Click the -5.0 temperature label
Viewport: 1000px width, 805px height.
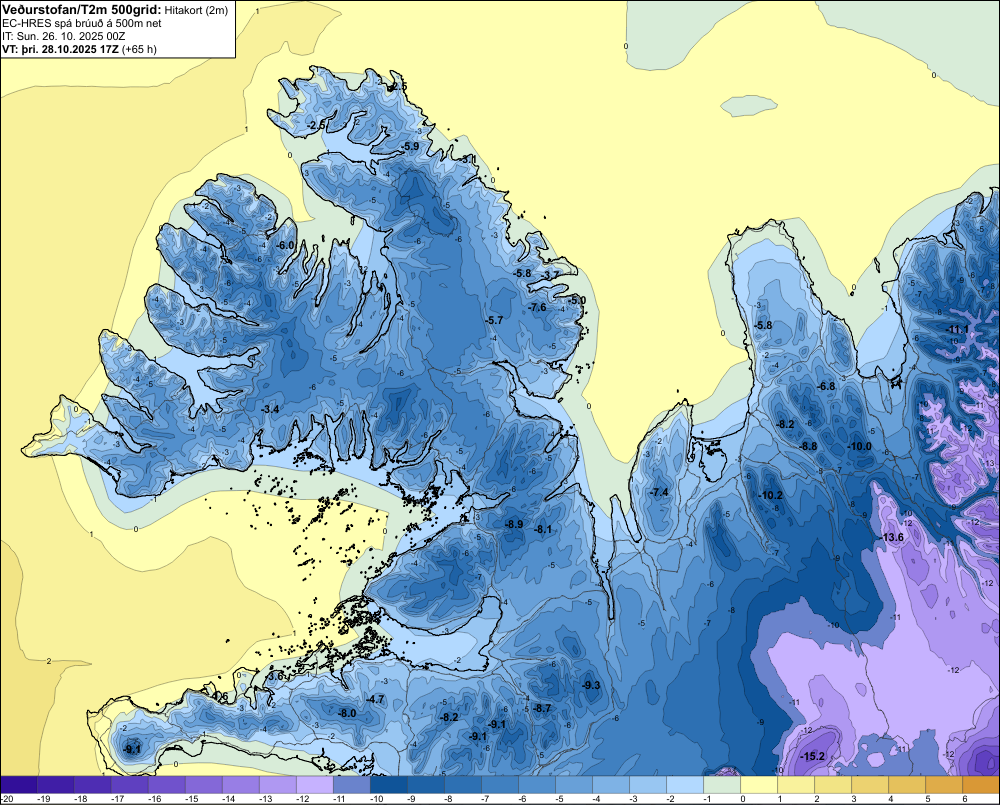coord(577,300)
